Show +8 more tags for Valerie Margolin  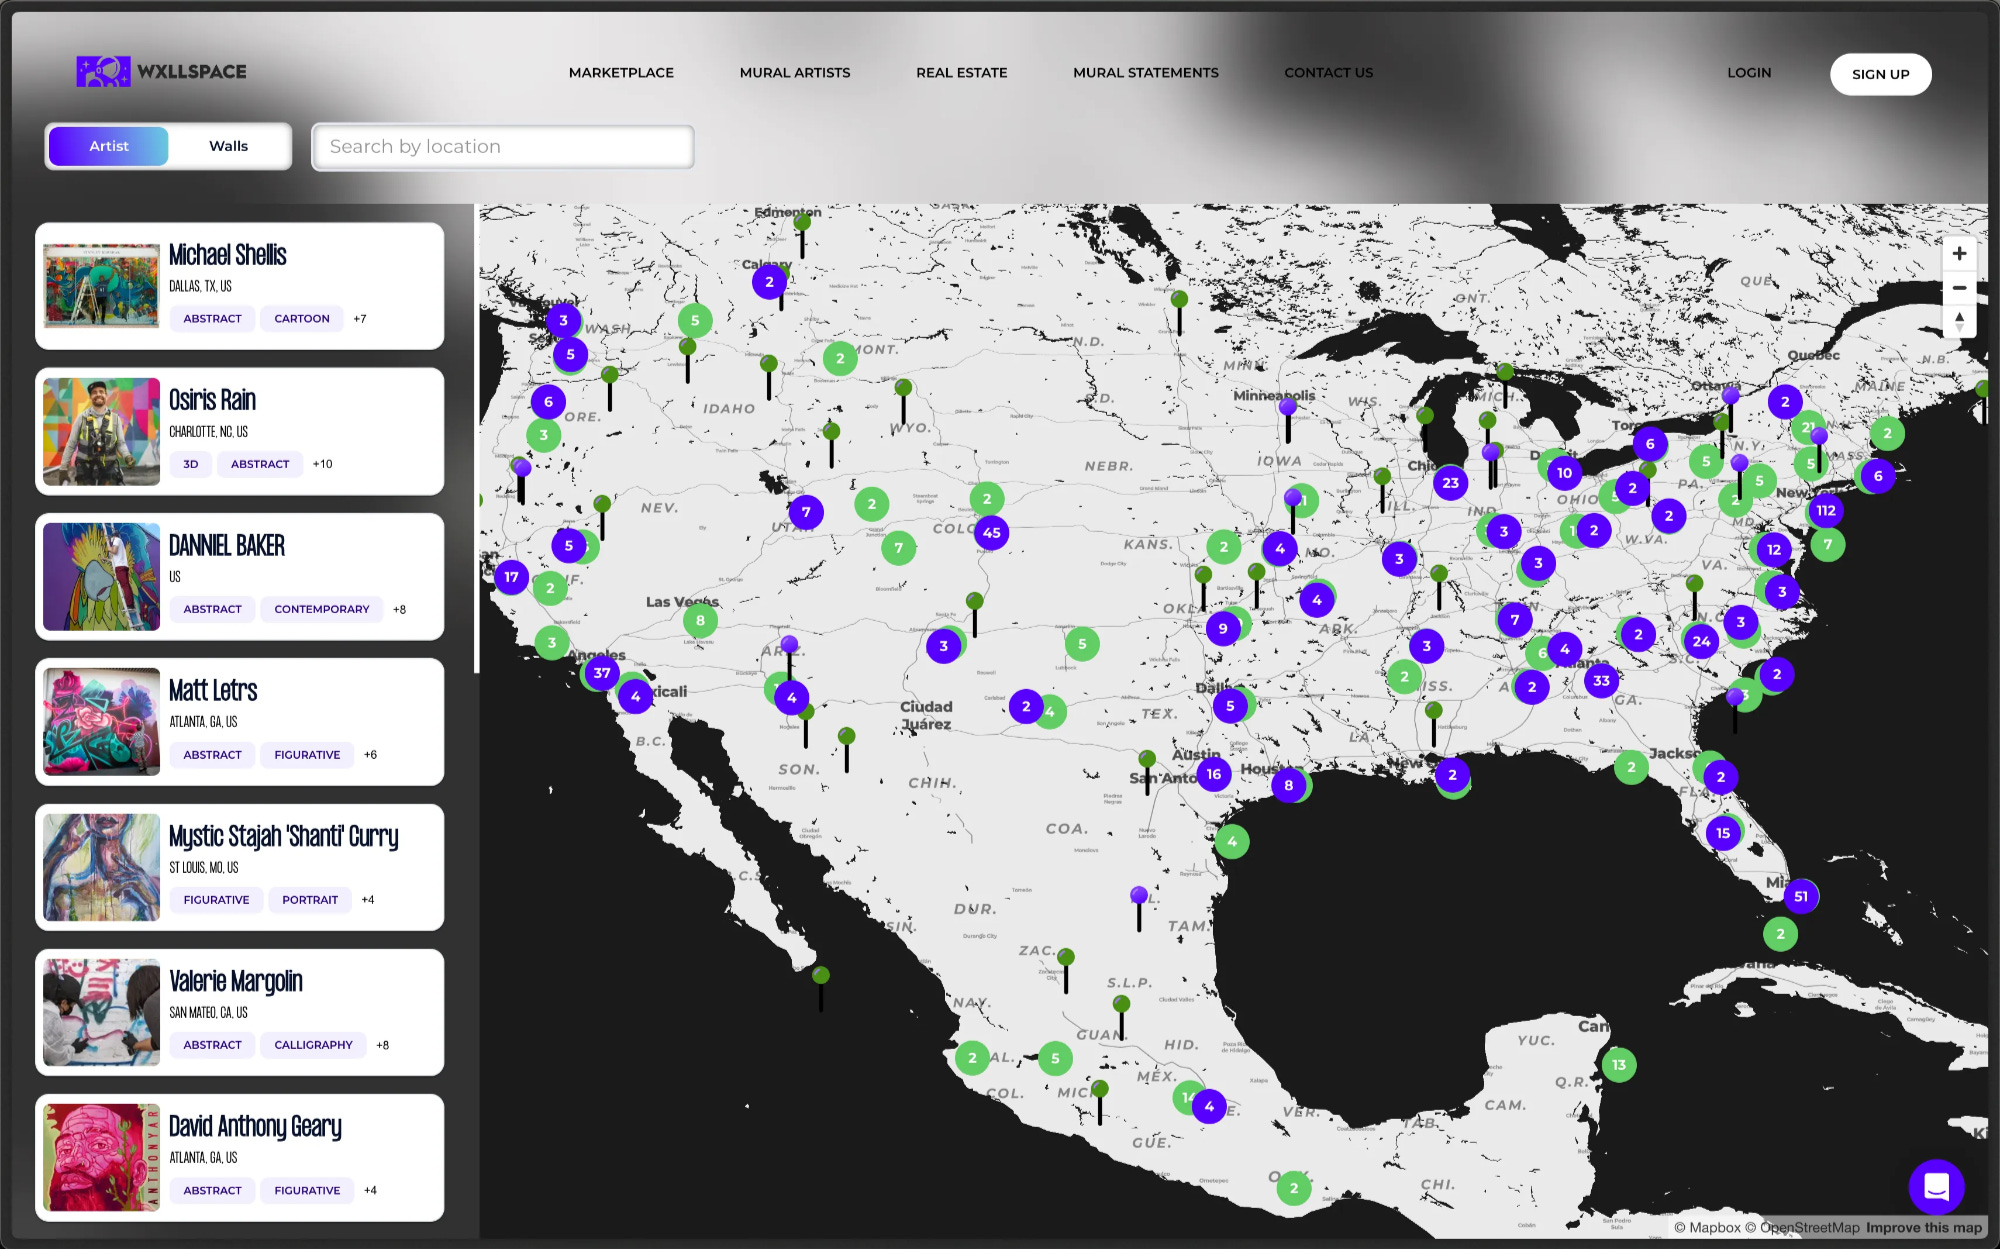[x=383, y=1045]
